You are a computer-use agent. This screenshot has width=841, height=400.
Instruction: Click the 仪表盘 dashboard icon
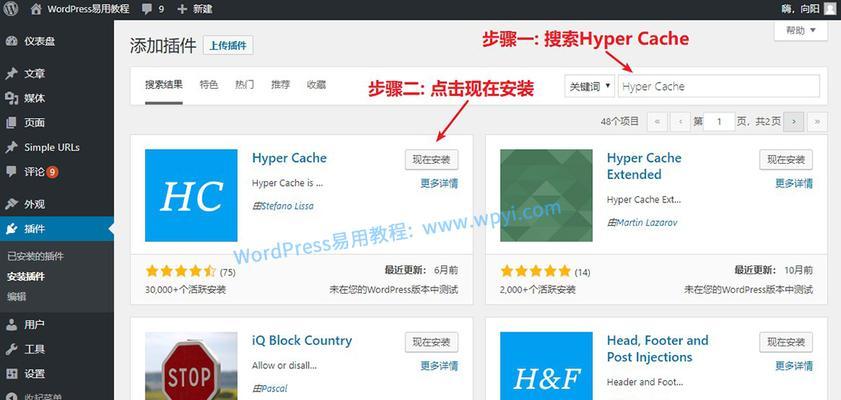tap(11, 41)
